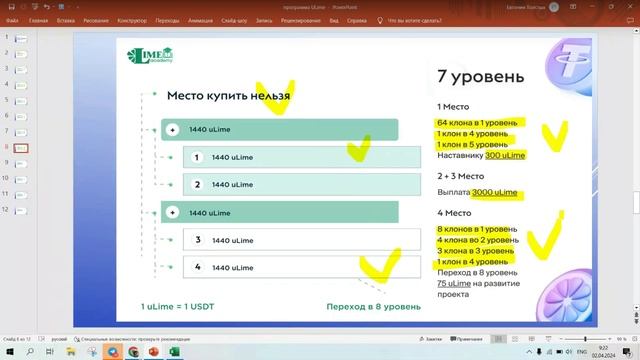Switch to the Вид ribbon tab
Viewport: 640px width, 360px height.
(334, 20)
